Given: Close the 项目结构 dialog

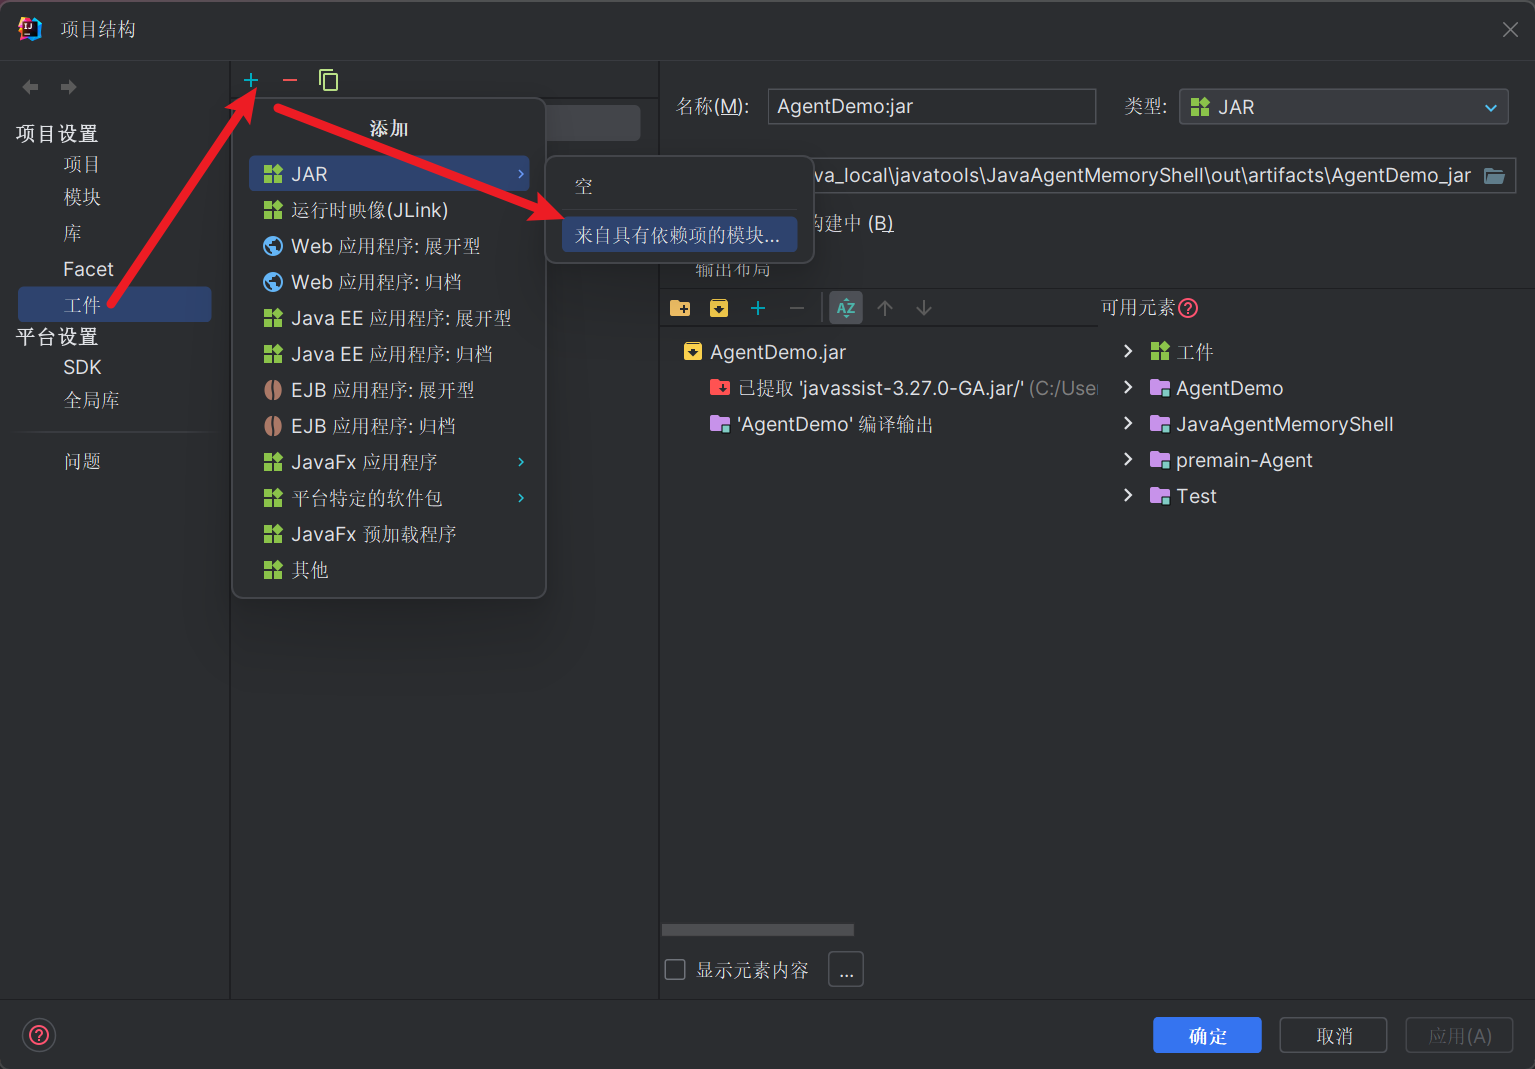Looking at the screenshot, I should point(1510,30).
